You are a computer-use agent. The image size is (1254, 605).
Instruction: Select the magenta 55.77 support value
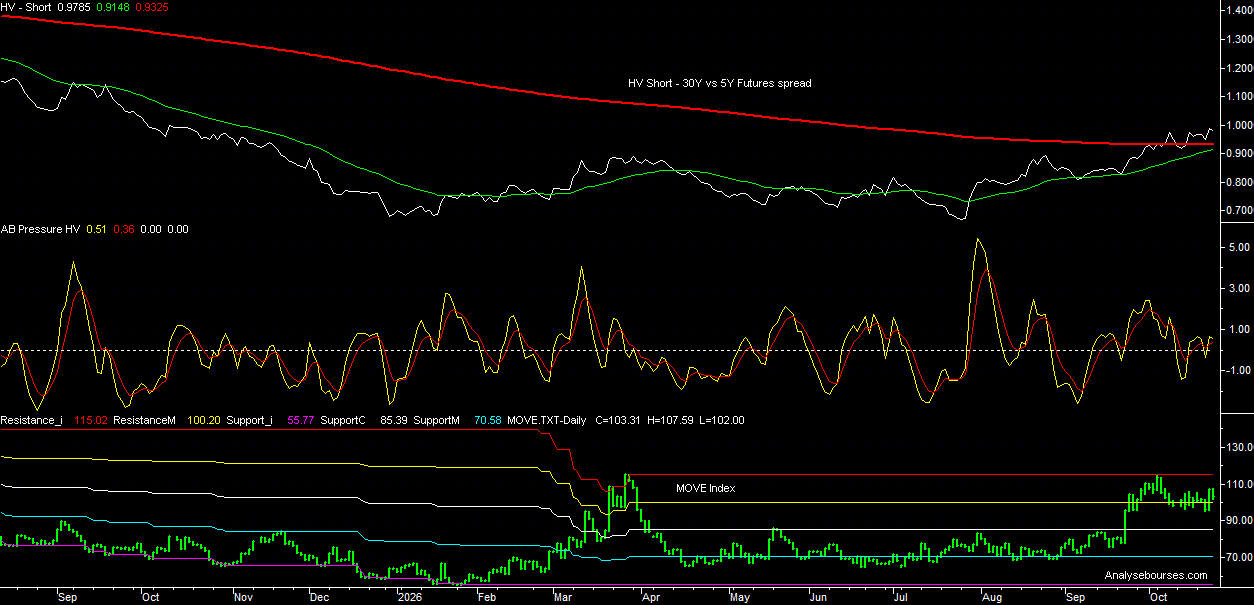303,420
